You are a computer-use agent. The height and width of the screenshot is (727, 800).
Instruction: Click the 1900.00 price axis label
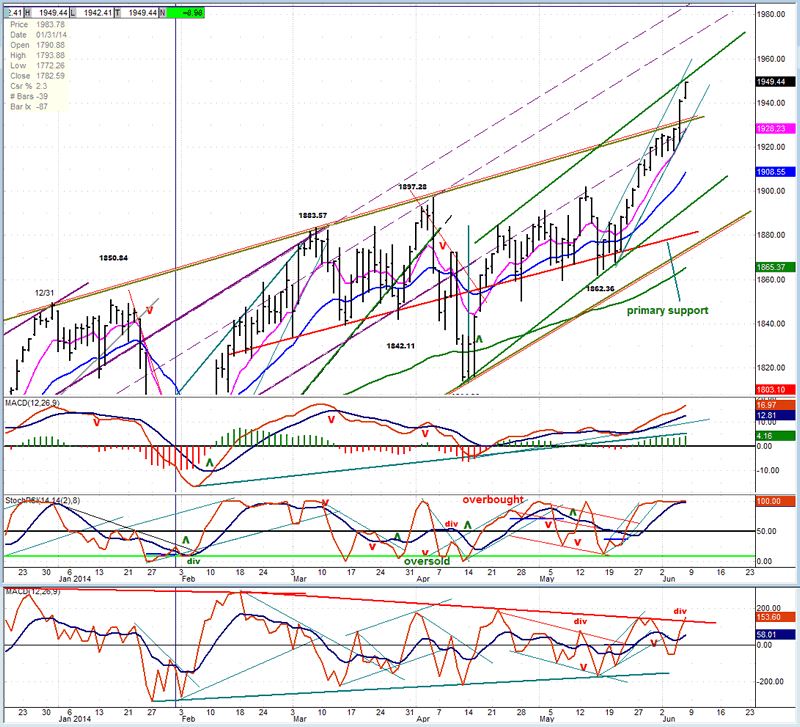coord(770,191)
